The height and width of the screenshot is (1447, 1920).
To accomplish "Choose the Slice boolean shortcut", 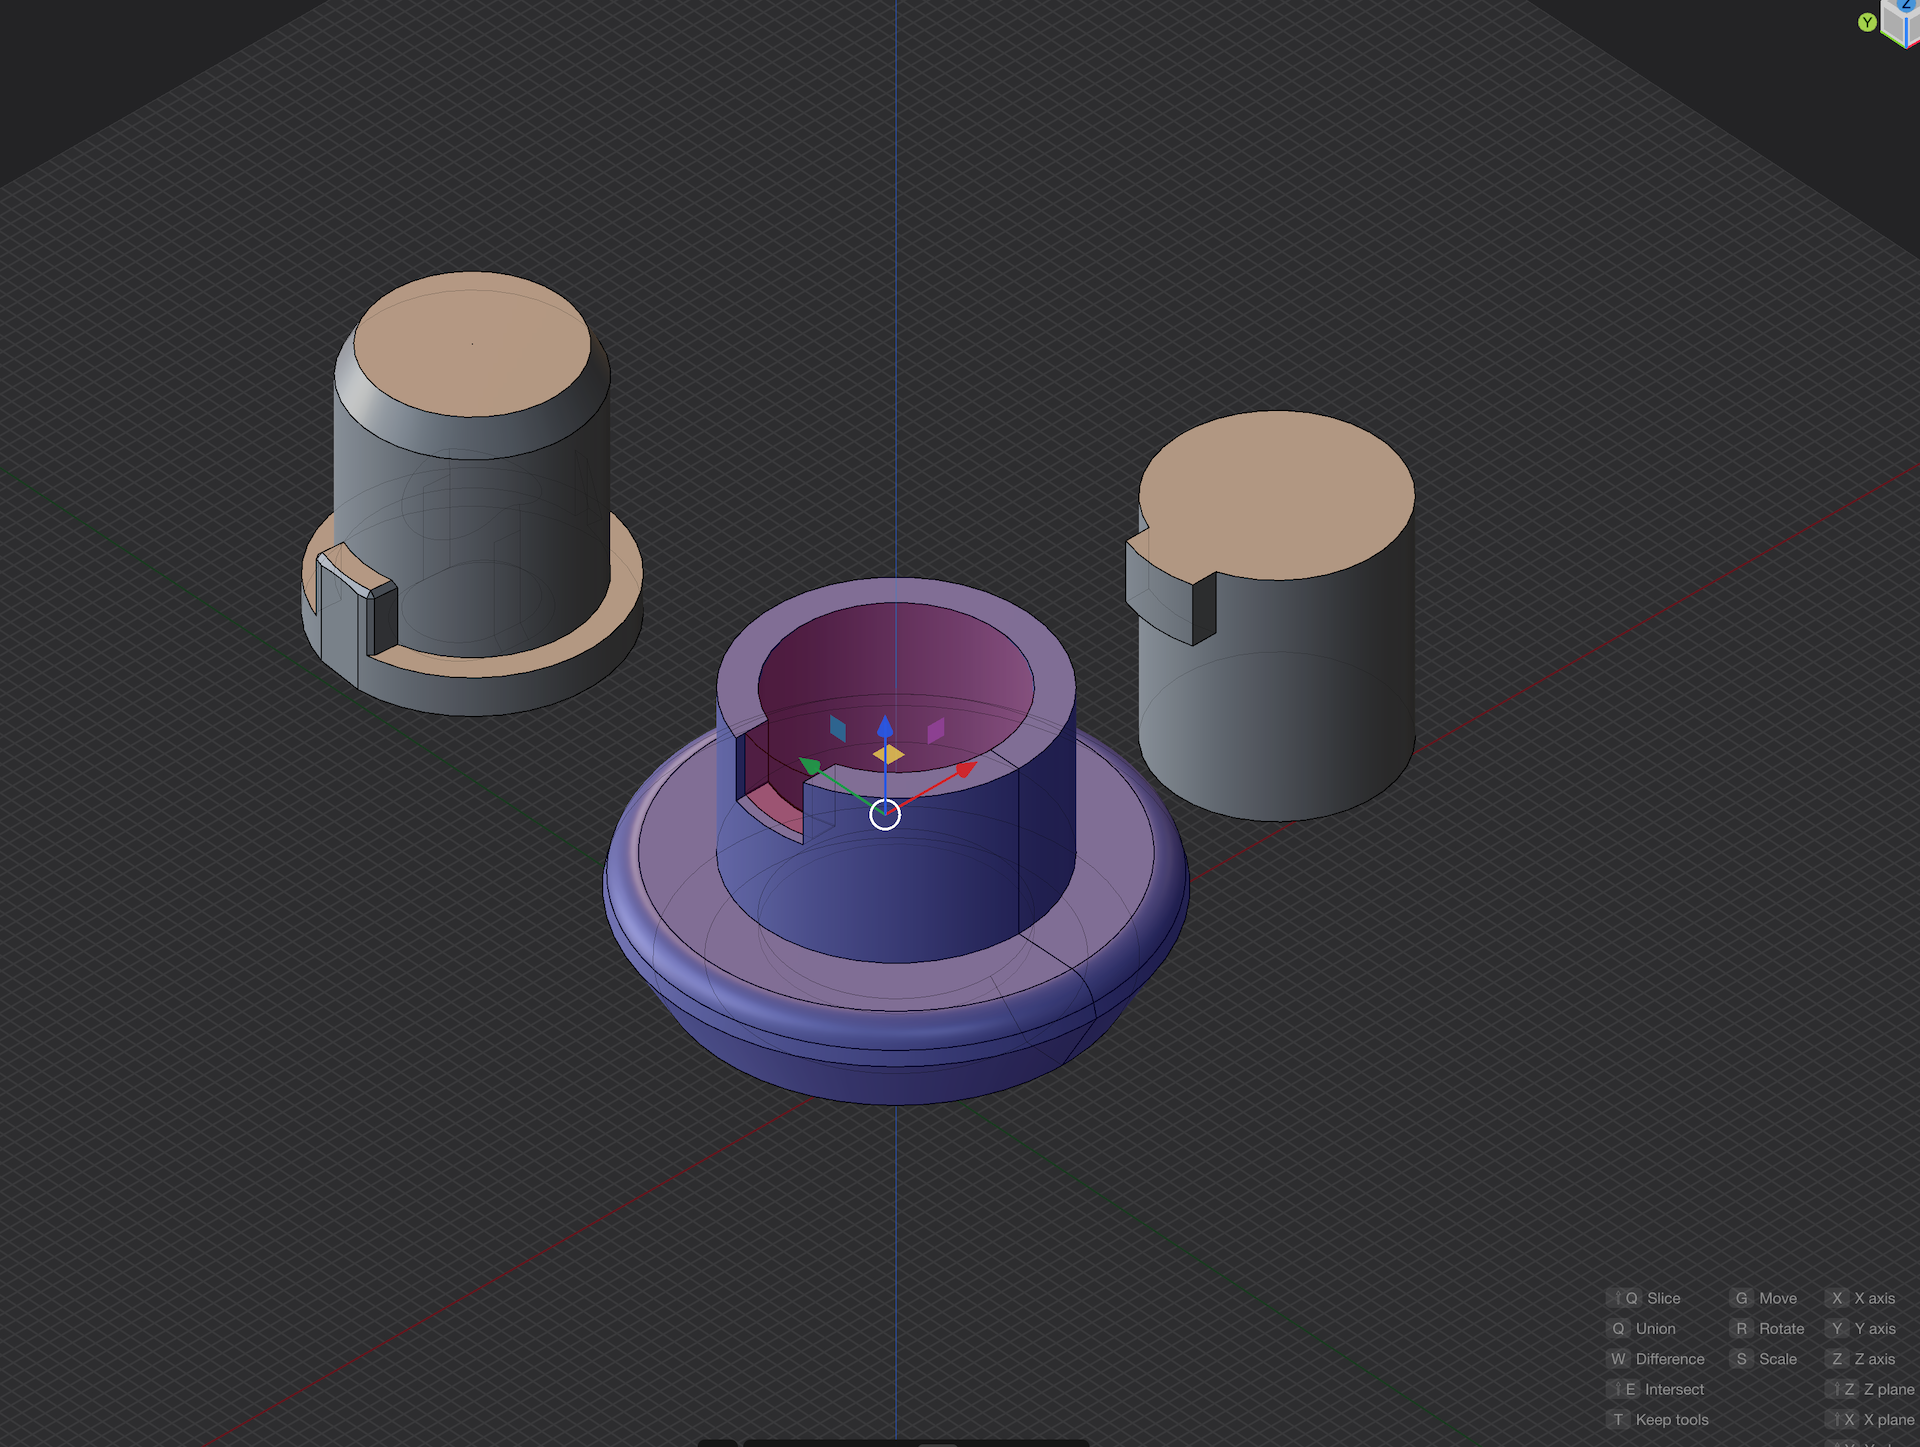I will point(1648,1298).
